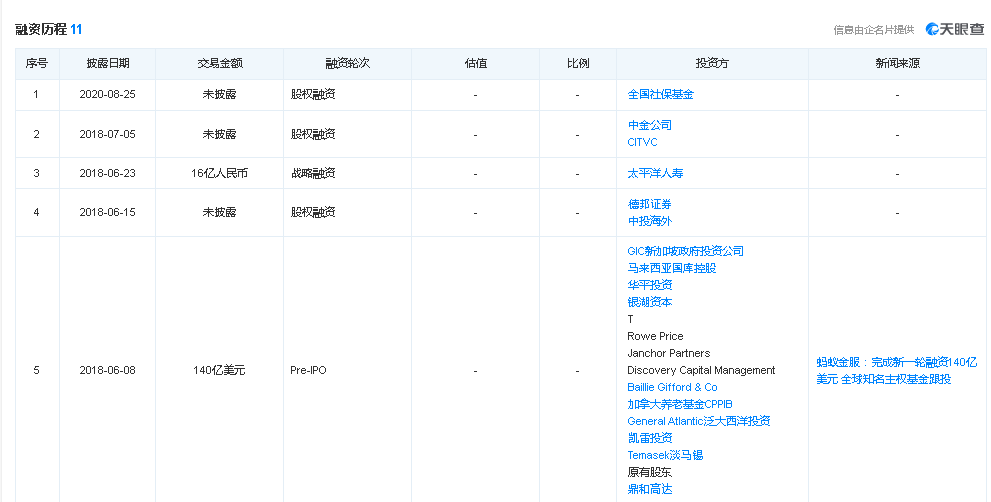Click the 序号 column header
This screenshot has width=991, height=502.
pos(37,63)
